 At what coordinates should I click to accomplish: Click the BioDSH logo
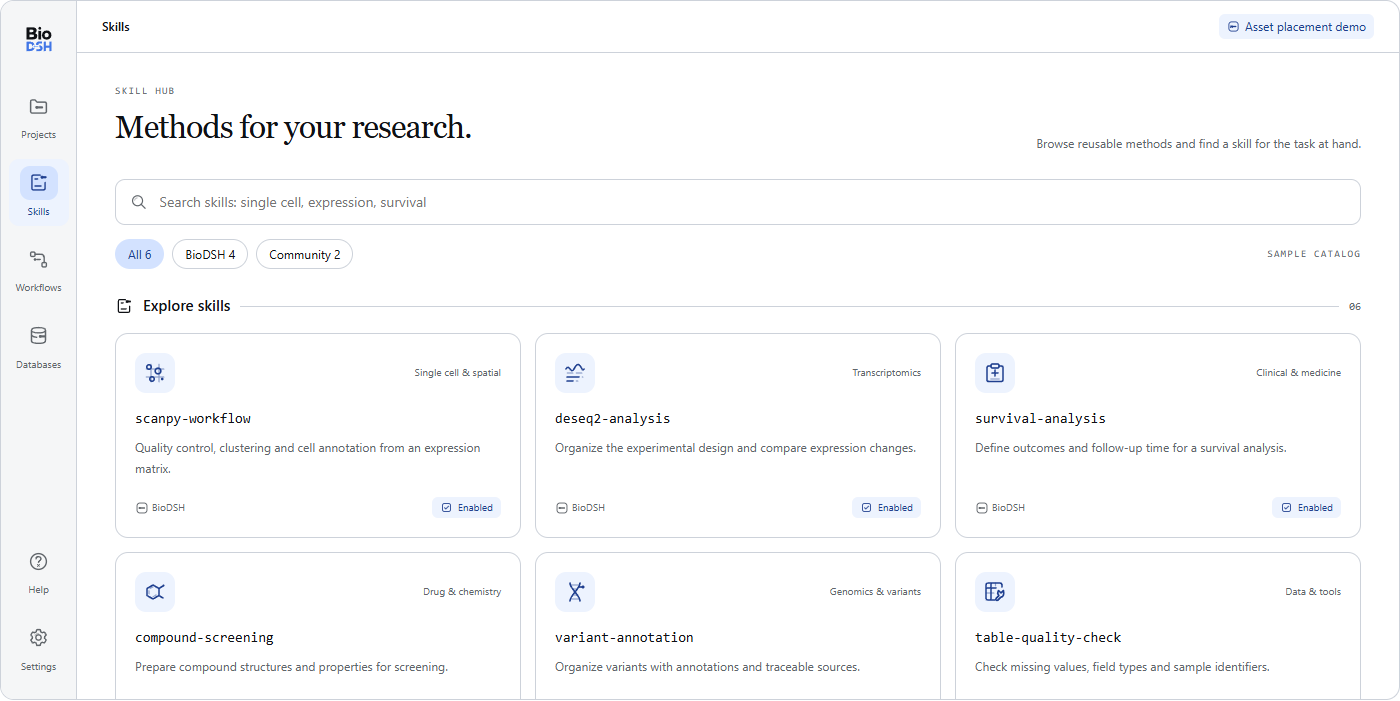(38, 39)
